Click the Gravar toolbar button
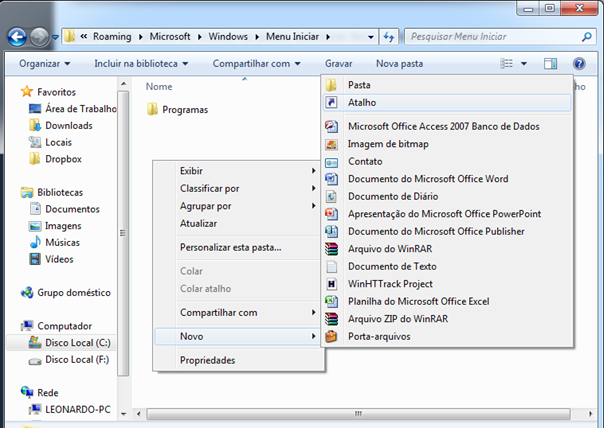 pos(339,64)
